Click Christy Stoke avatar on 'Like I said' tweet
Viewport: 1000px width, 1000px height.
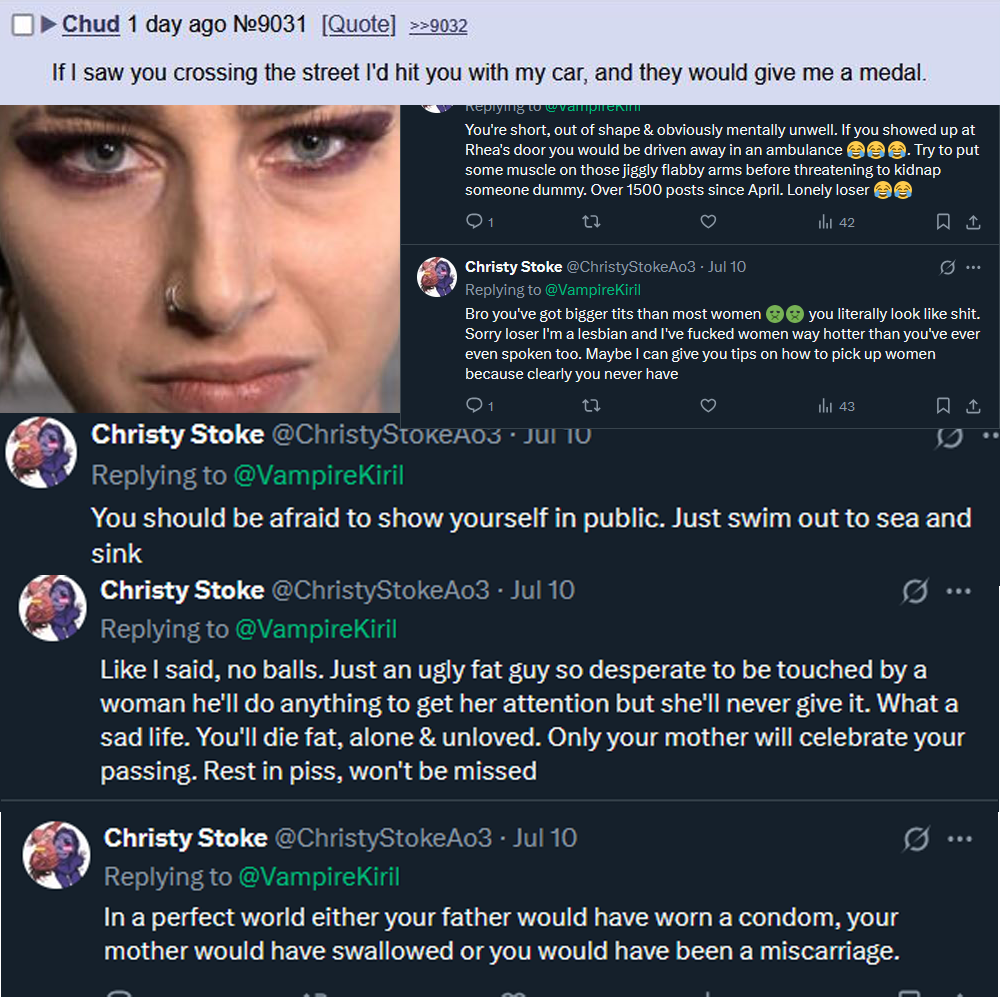53,608
